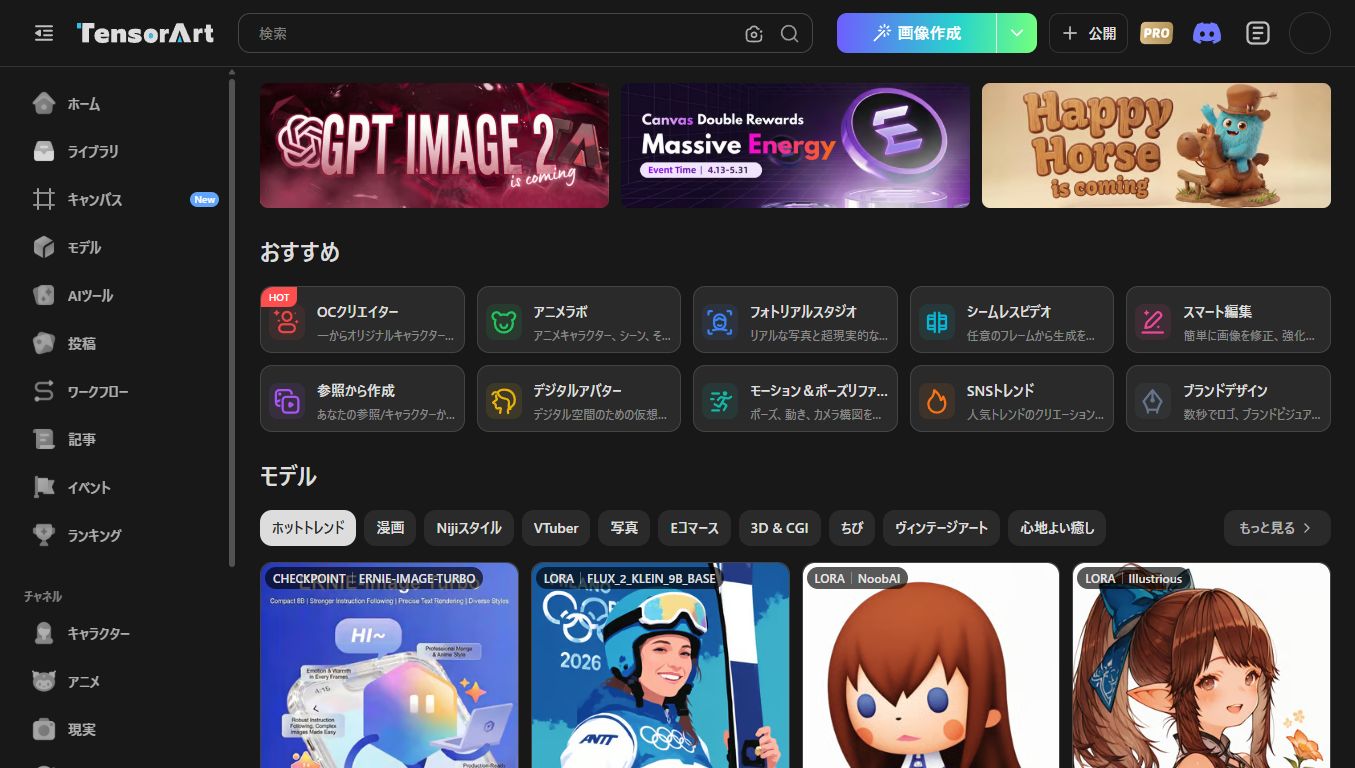This screenshot has width=1355, height=768.
Task: Go to ホーム in the sidebar
Action: click(x=125, y=104)
